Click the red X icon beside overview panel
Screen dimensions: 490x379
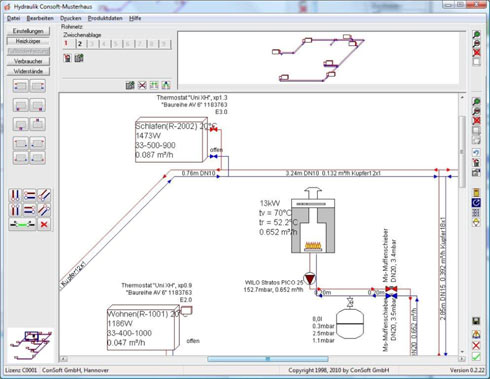477,52
